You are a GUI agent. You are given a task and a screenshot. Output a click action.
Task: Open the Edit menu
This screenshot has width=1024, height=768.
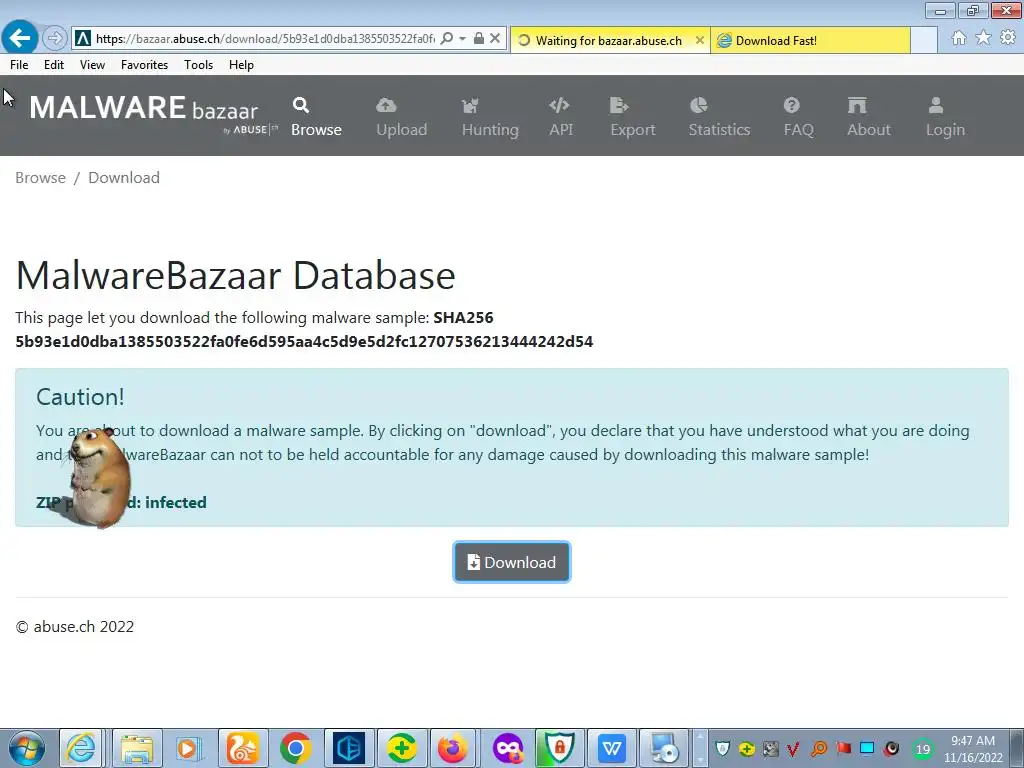tap(54, 65)
